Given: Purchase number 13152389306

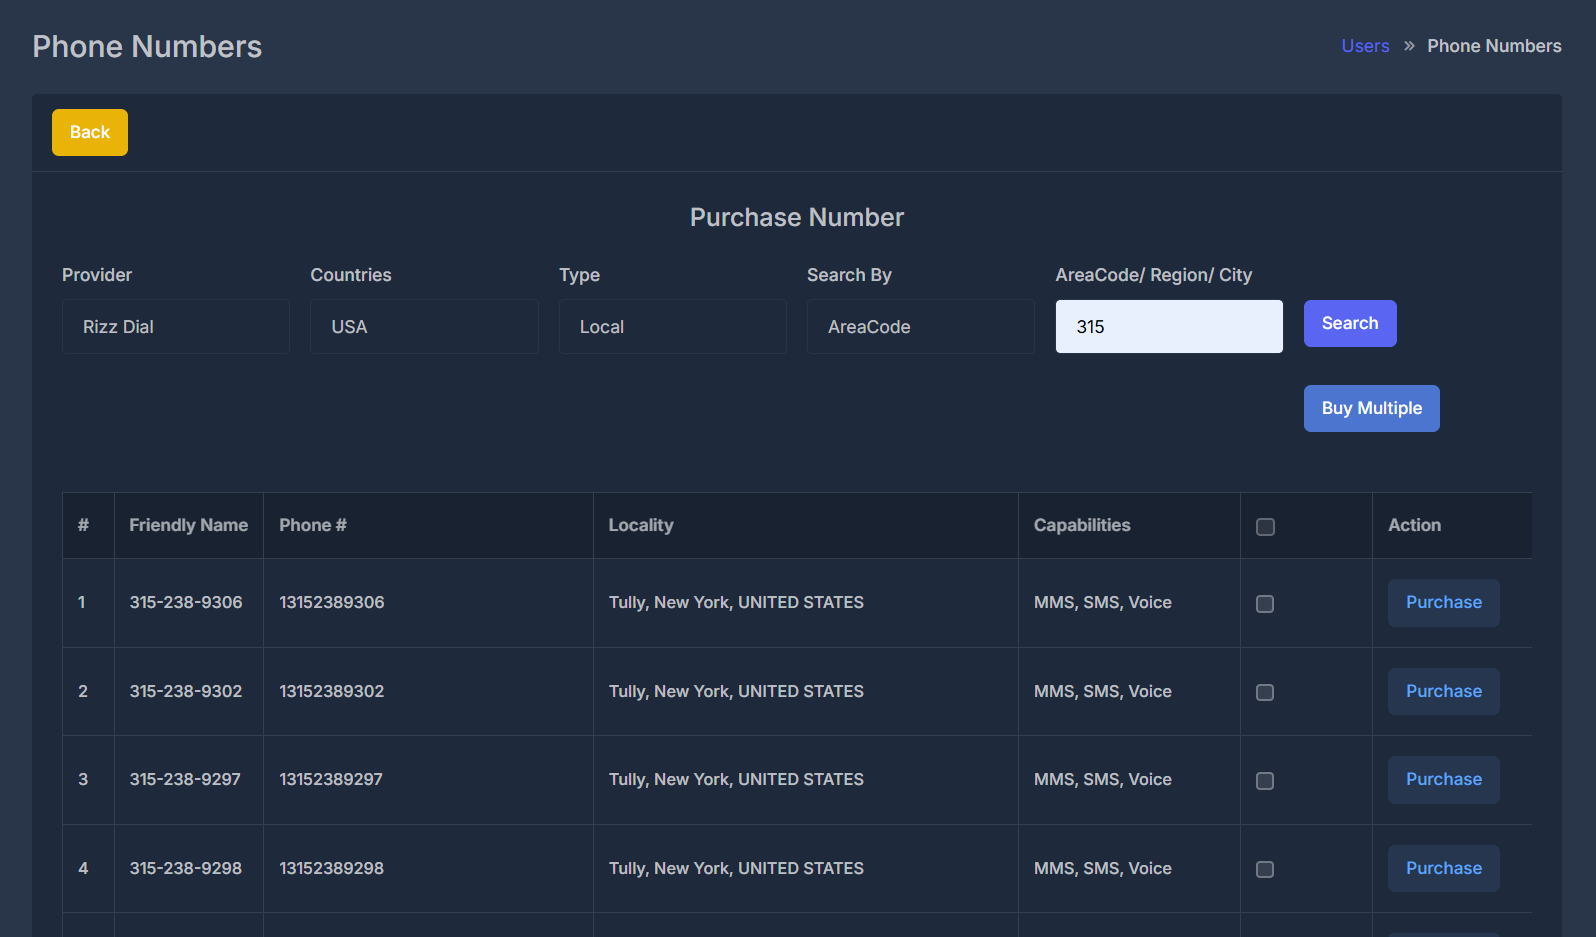Looking at the screenshot, I should [1443, 603].
